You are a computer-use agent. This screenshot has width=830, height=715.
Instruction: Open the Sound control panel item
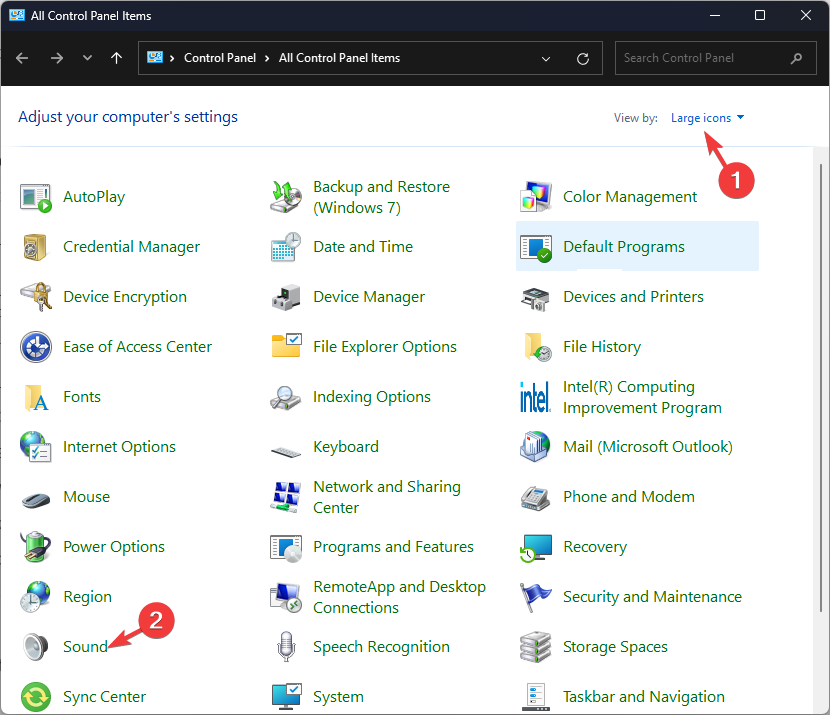[x=85, y=647]
